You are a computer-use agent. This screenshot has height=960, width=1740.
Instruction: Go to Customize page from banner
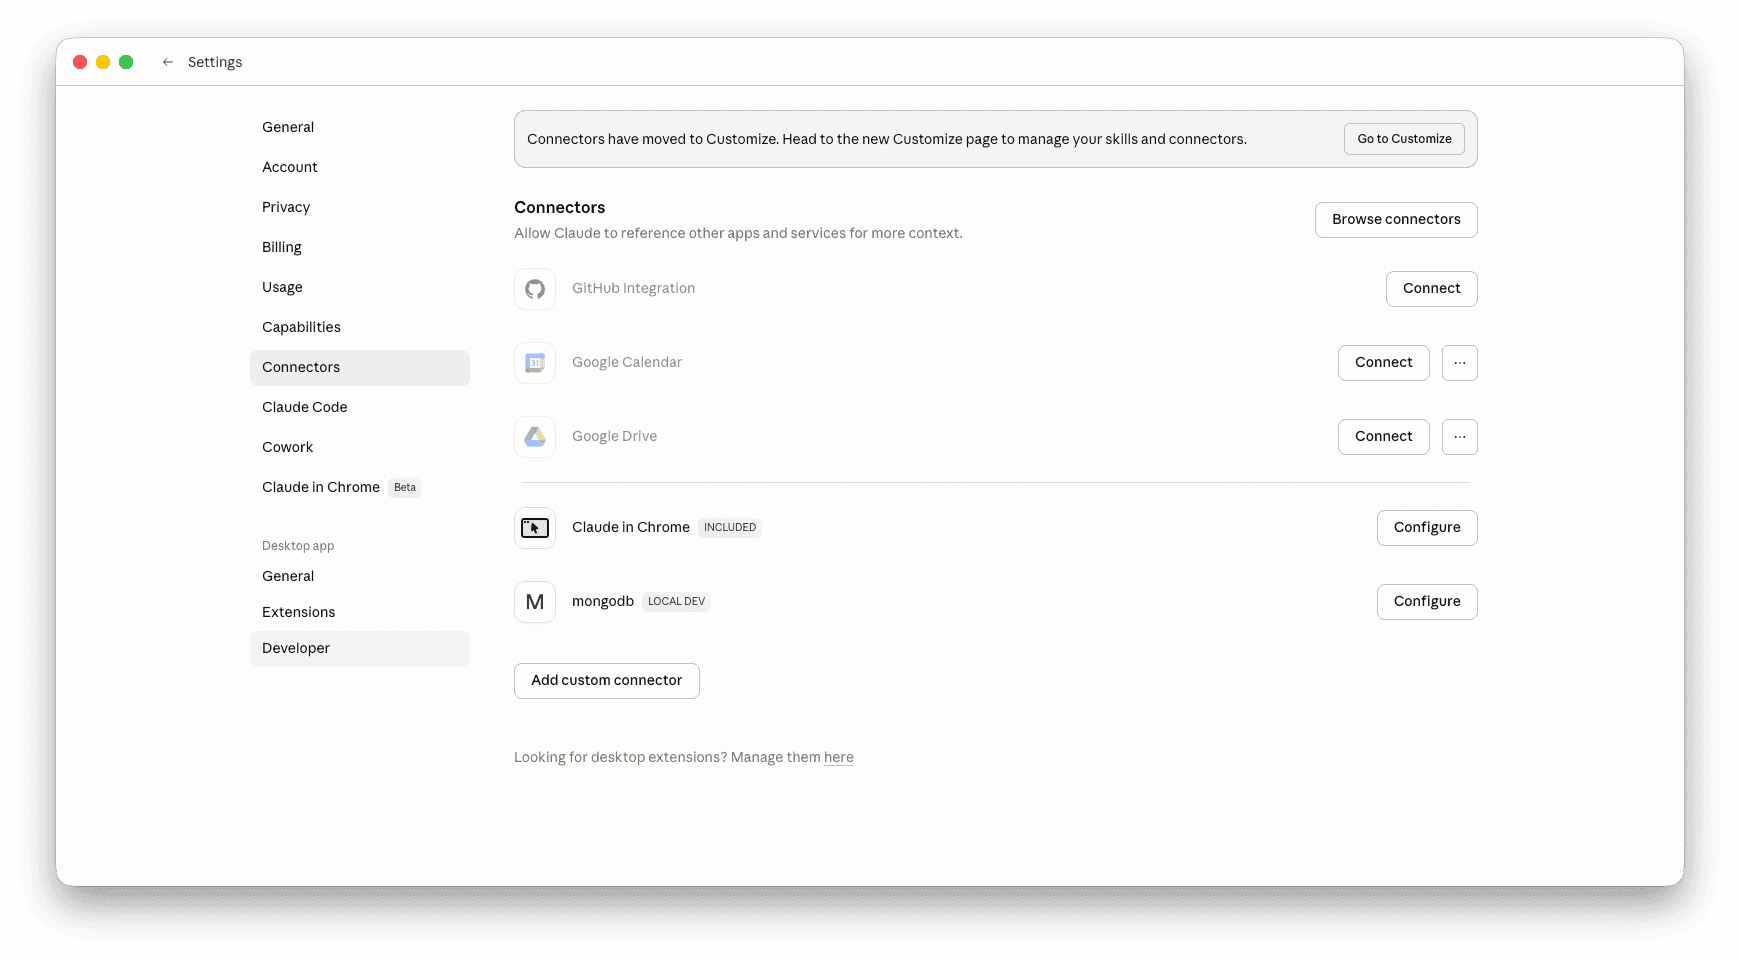(1403, 139)
